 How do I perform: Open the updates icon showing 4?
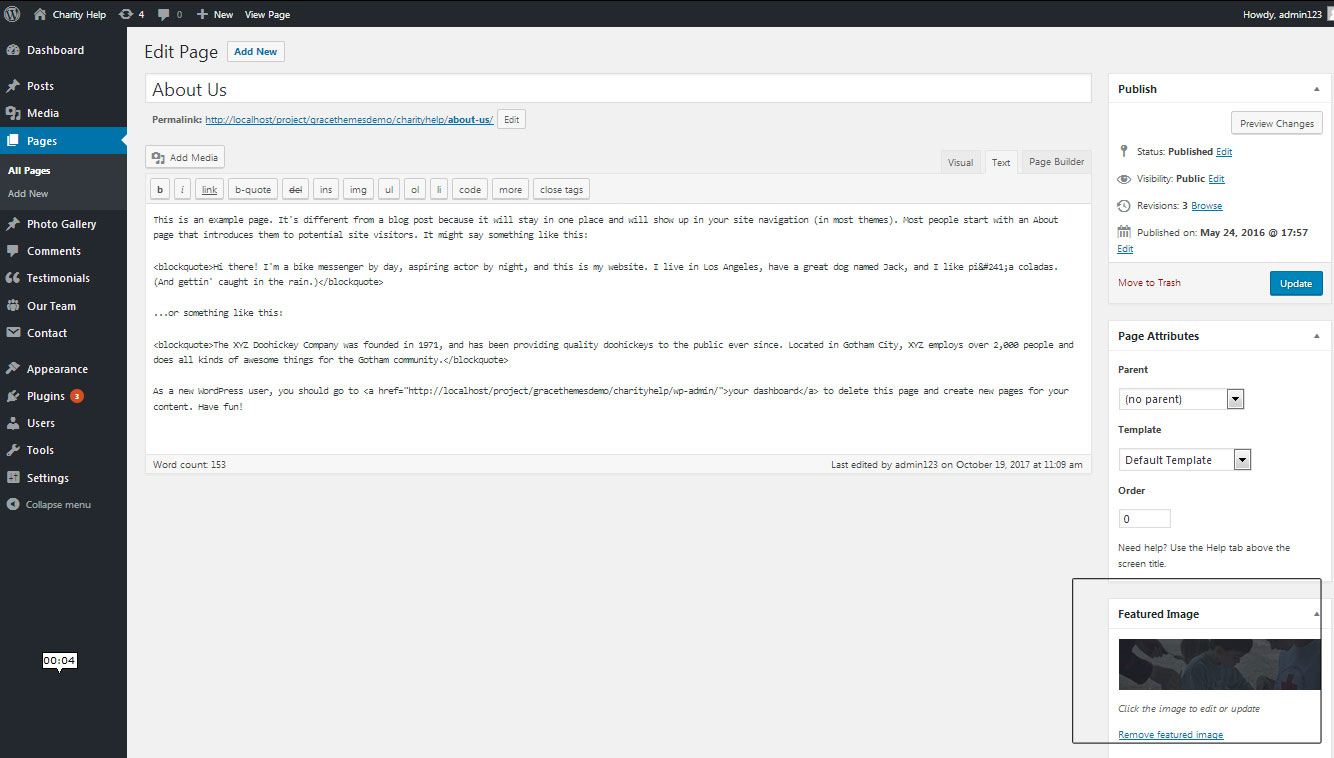(131, 15)
